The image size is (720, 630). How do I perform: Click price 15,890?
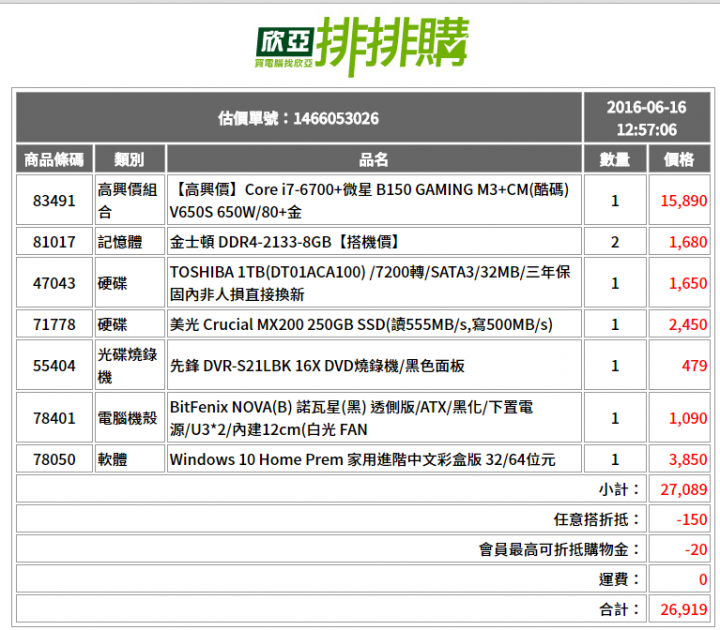click(684, 201)
